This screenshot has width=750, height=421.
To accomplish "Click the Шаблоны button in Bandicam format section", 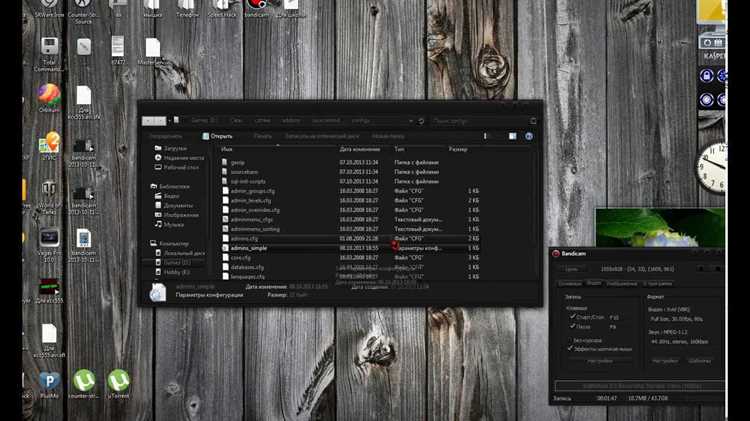I will tap(699, 361).
